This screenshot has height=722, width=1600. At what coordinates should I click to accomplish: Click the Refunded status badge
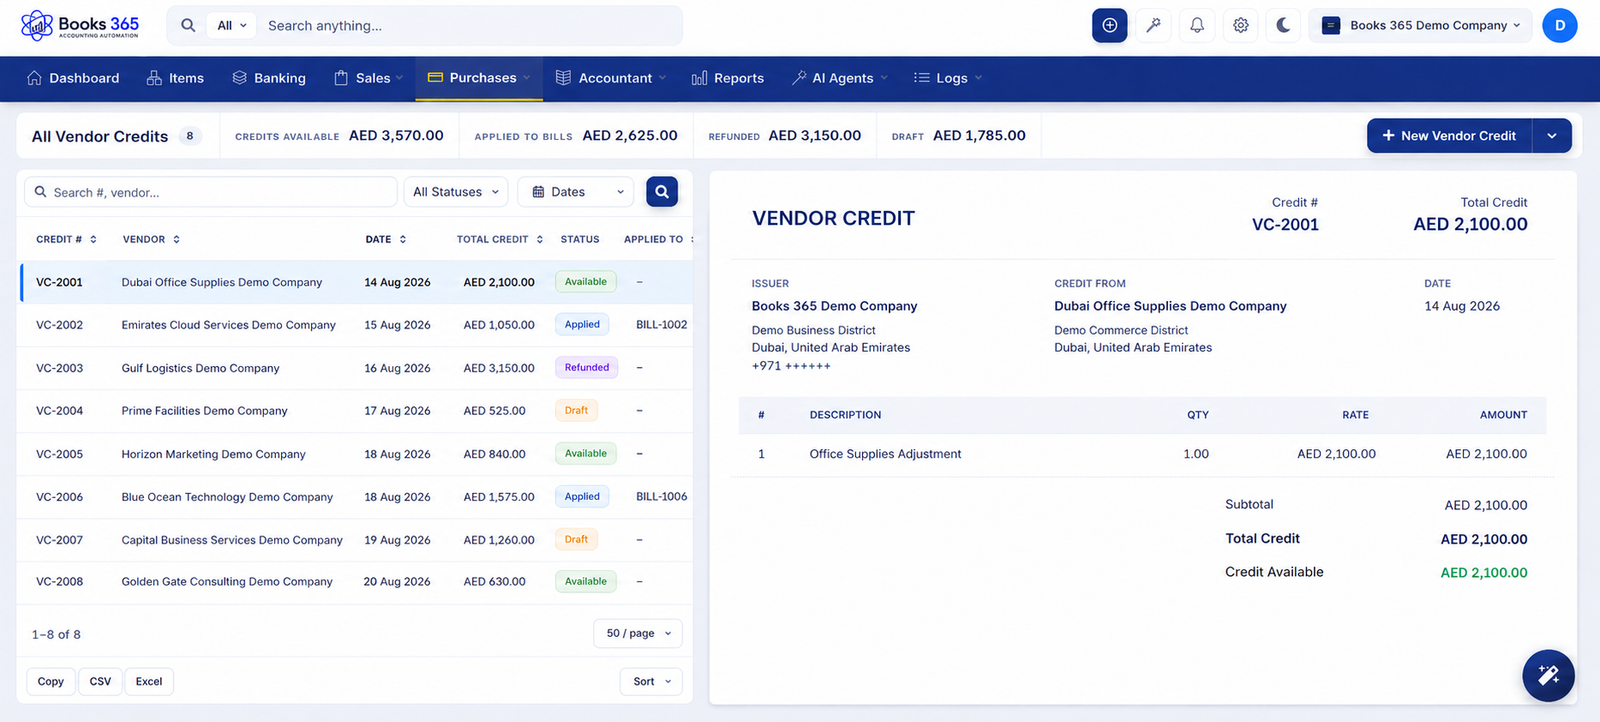[587, 368]
